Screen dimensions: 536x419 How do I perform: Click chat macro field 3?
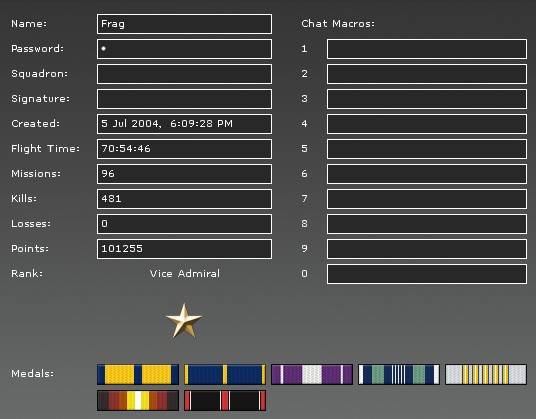[427, 99]
